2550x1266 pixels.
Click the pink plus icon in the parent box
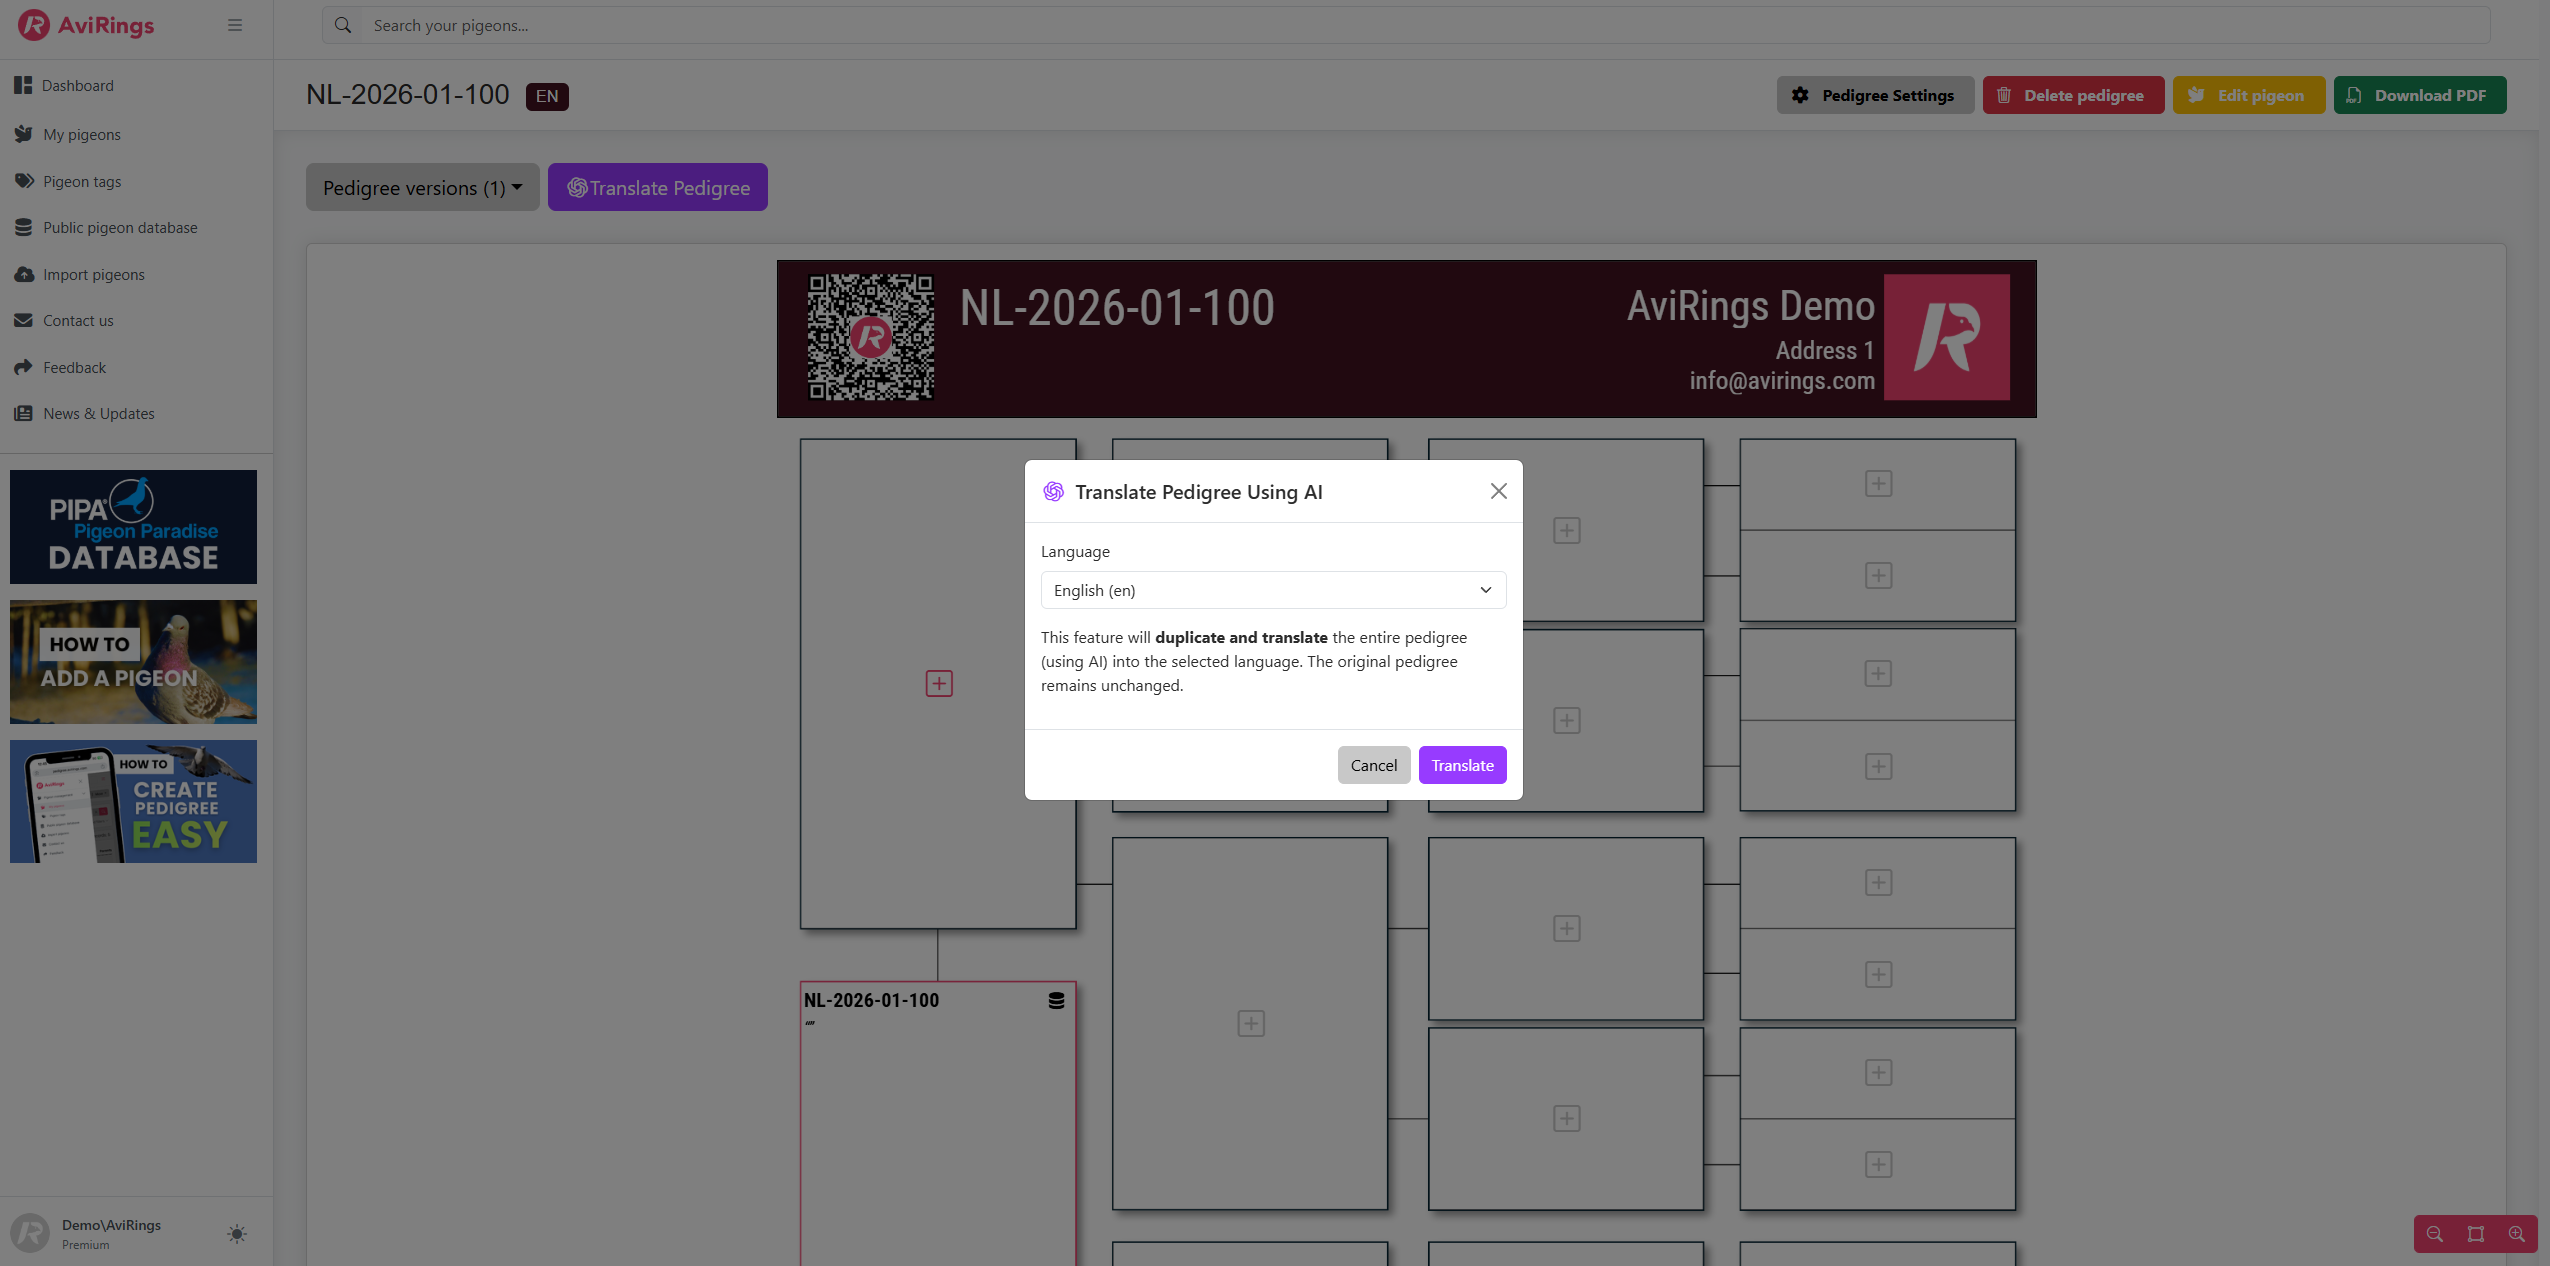(x=939, y=684)
